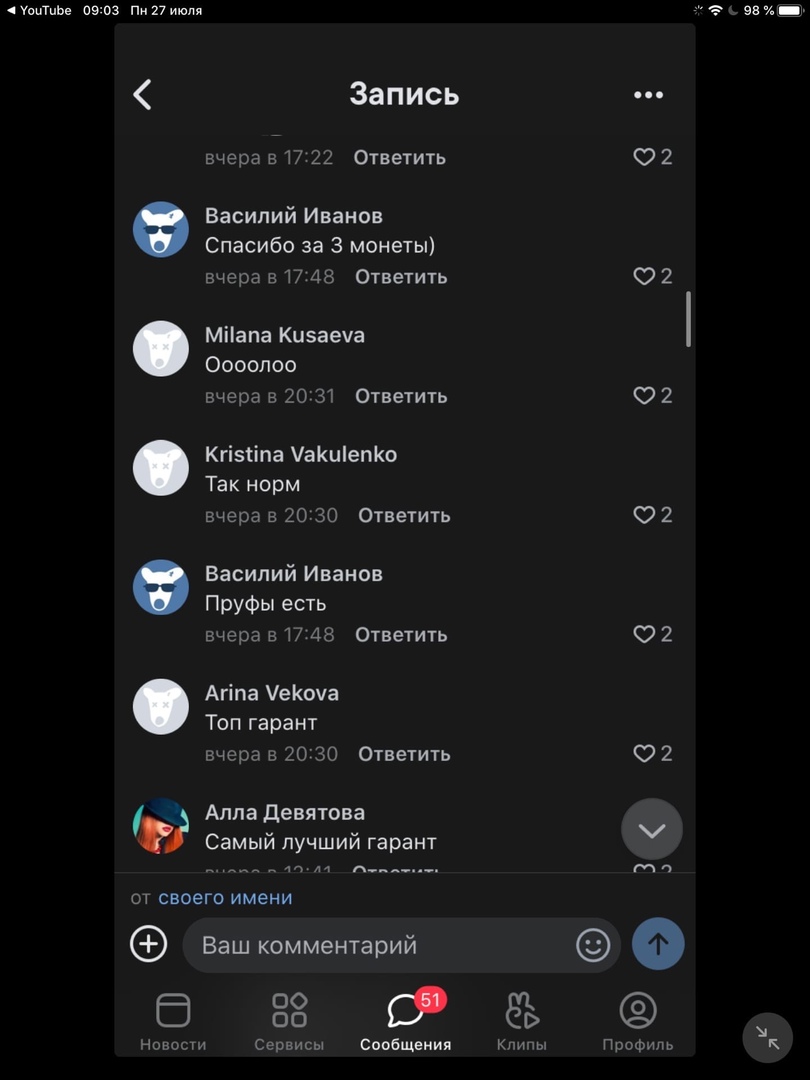Switch to the Новости tab
The image size is (810, 1080).
pyautogui.click(x=173, y=1022)
